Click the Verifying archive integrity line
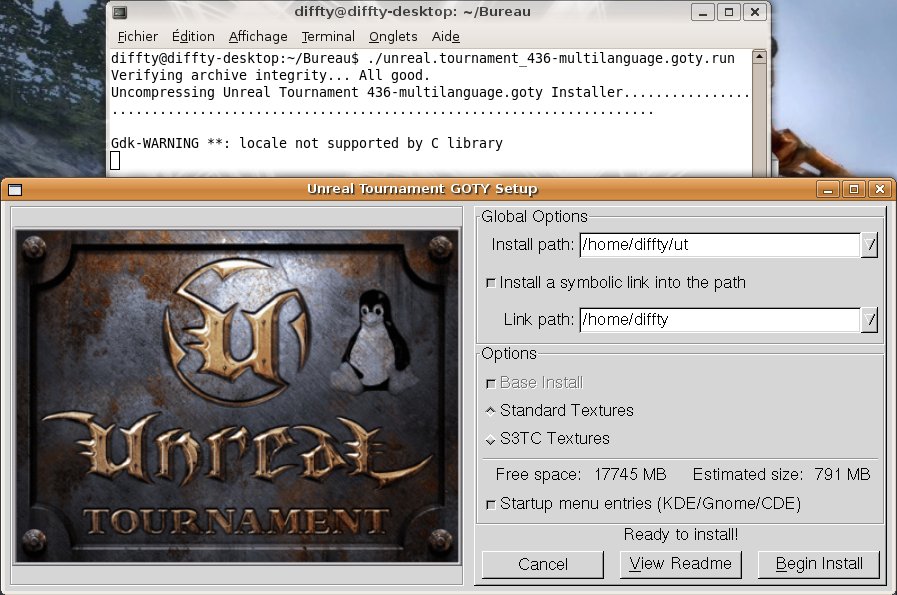 coord(270,76)
